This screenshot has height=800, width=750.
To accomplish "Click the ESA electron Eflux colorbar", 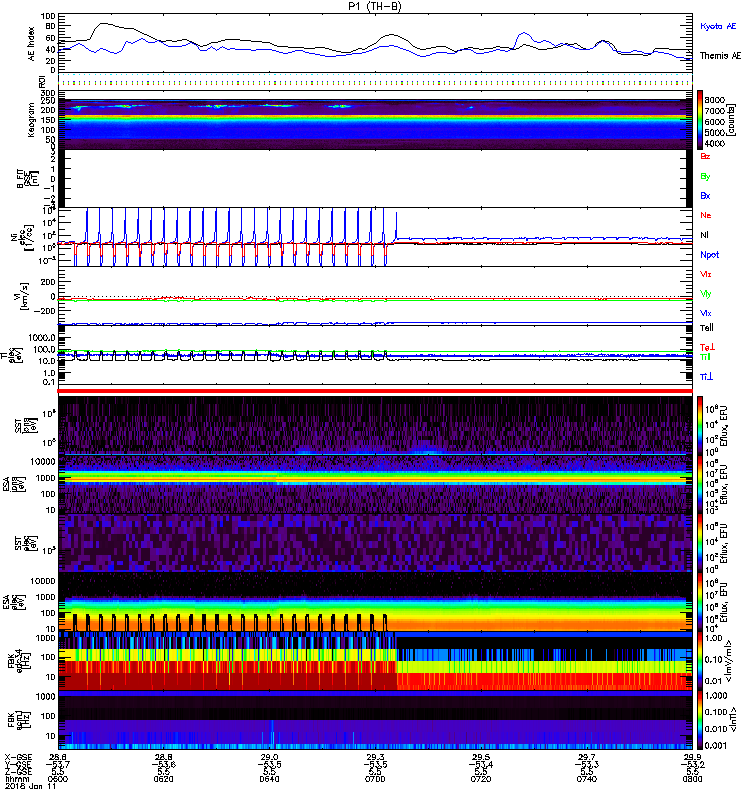I will [700, 602].
